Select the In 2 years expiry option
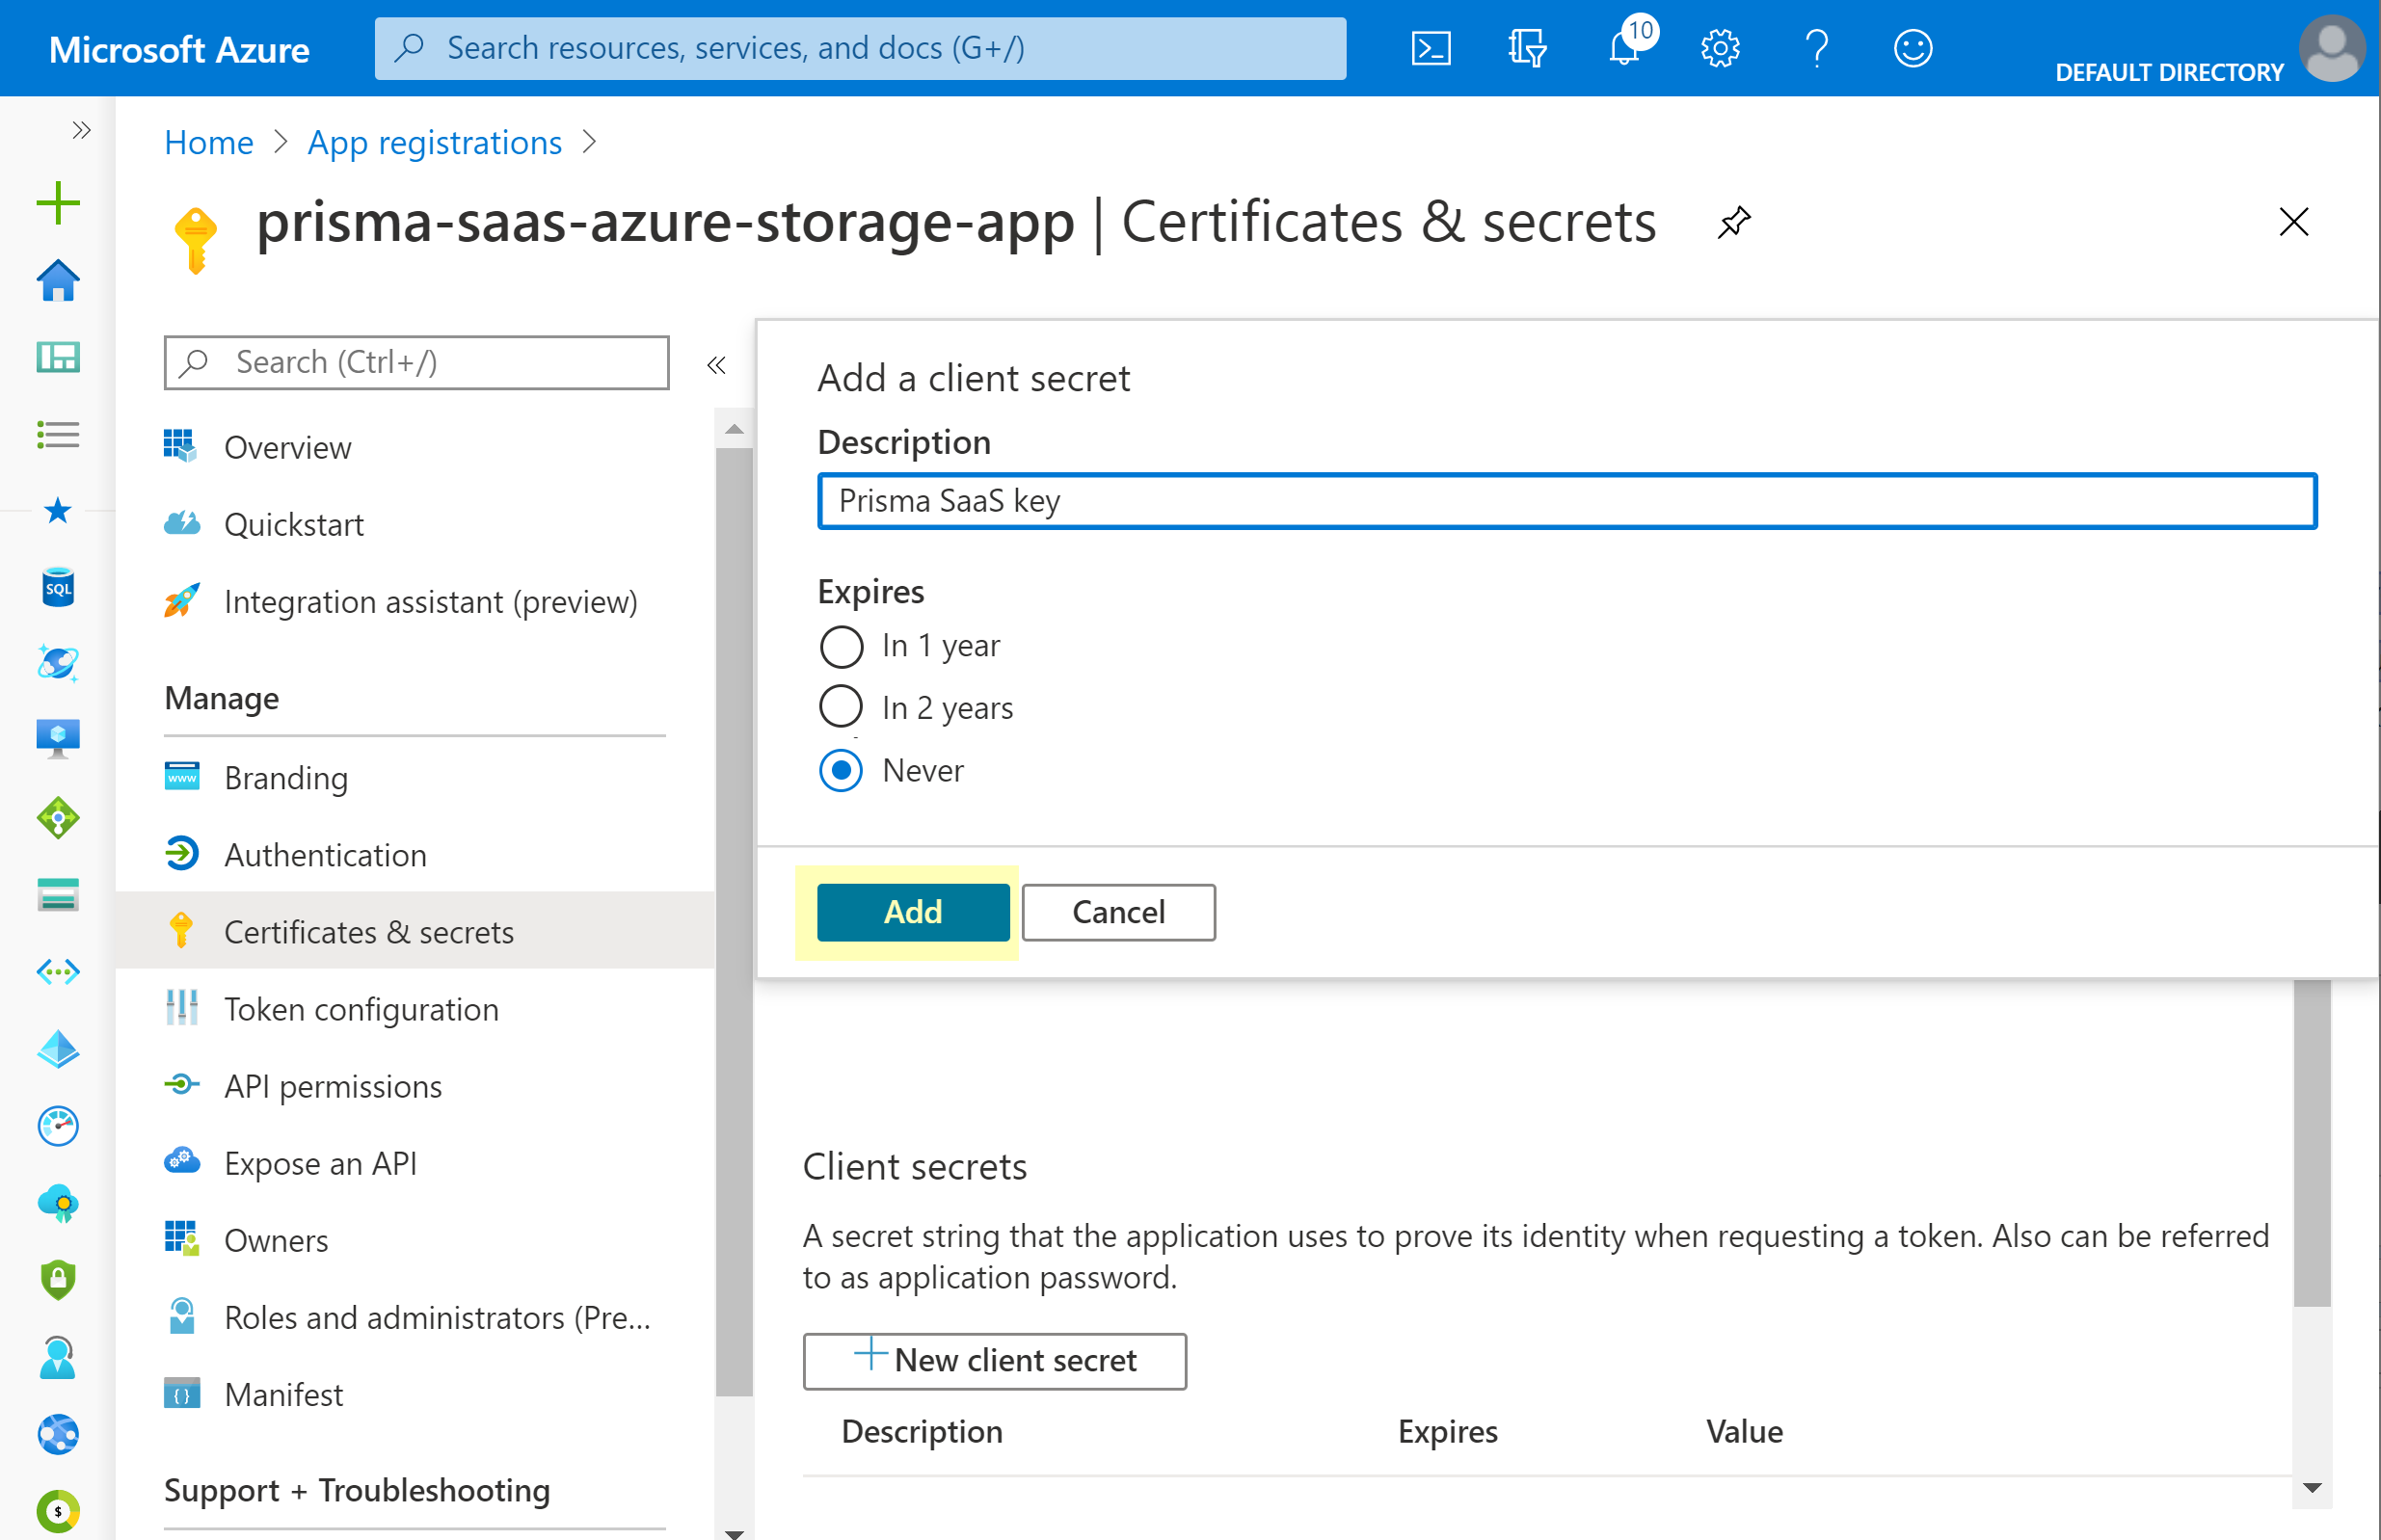Viewport: 2381px width, 1540px height. (x=841, y=708)
